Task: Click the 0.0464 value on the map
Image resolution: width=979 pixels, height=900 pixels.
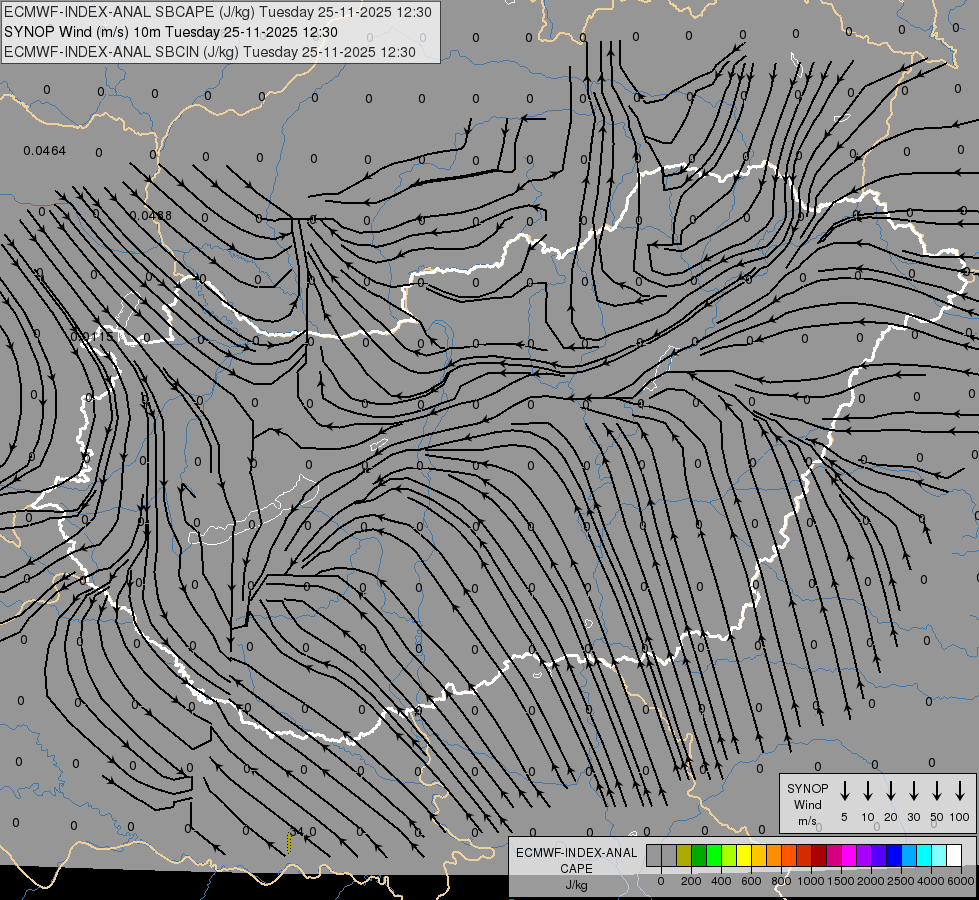Action: point(44,151)
